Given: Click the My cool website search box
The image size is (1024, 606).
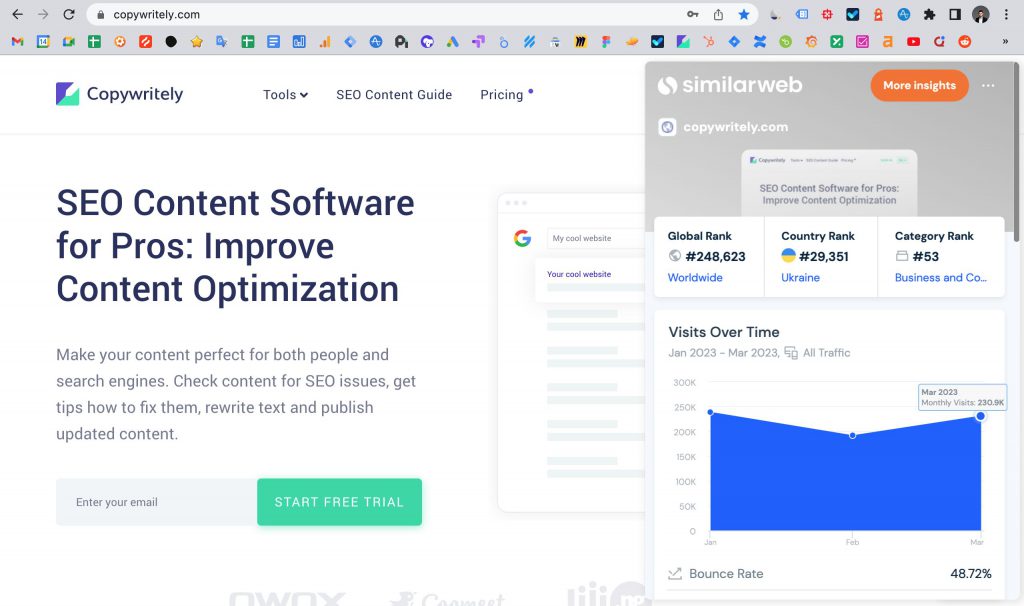Looking at the screenshot, I should point(598,238).
